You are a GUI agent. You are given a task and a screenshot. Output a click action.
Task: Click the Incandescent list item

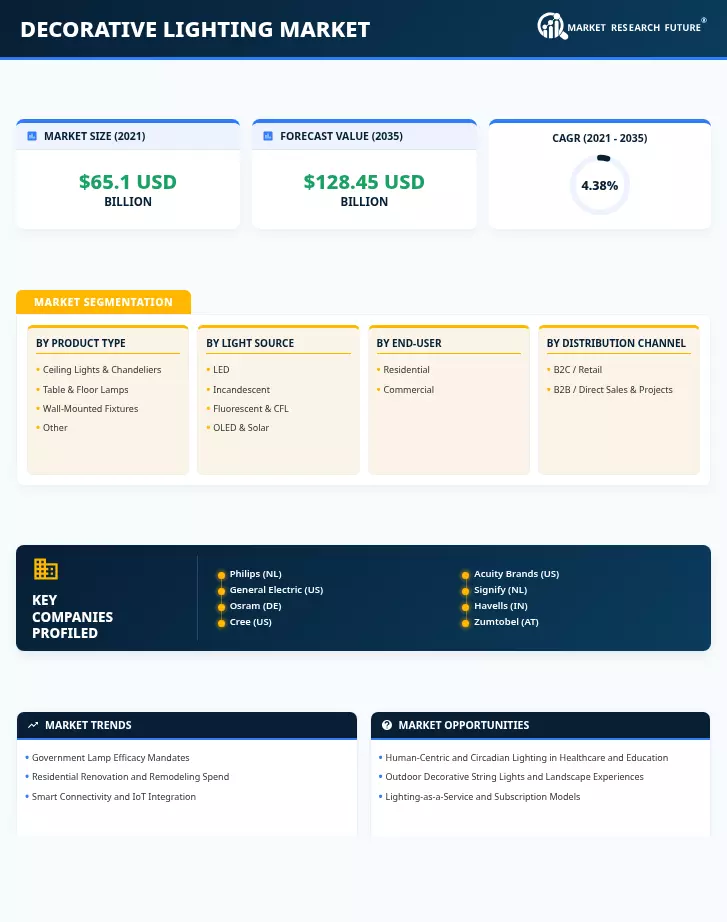pos(241,389)
